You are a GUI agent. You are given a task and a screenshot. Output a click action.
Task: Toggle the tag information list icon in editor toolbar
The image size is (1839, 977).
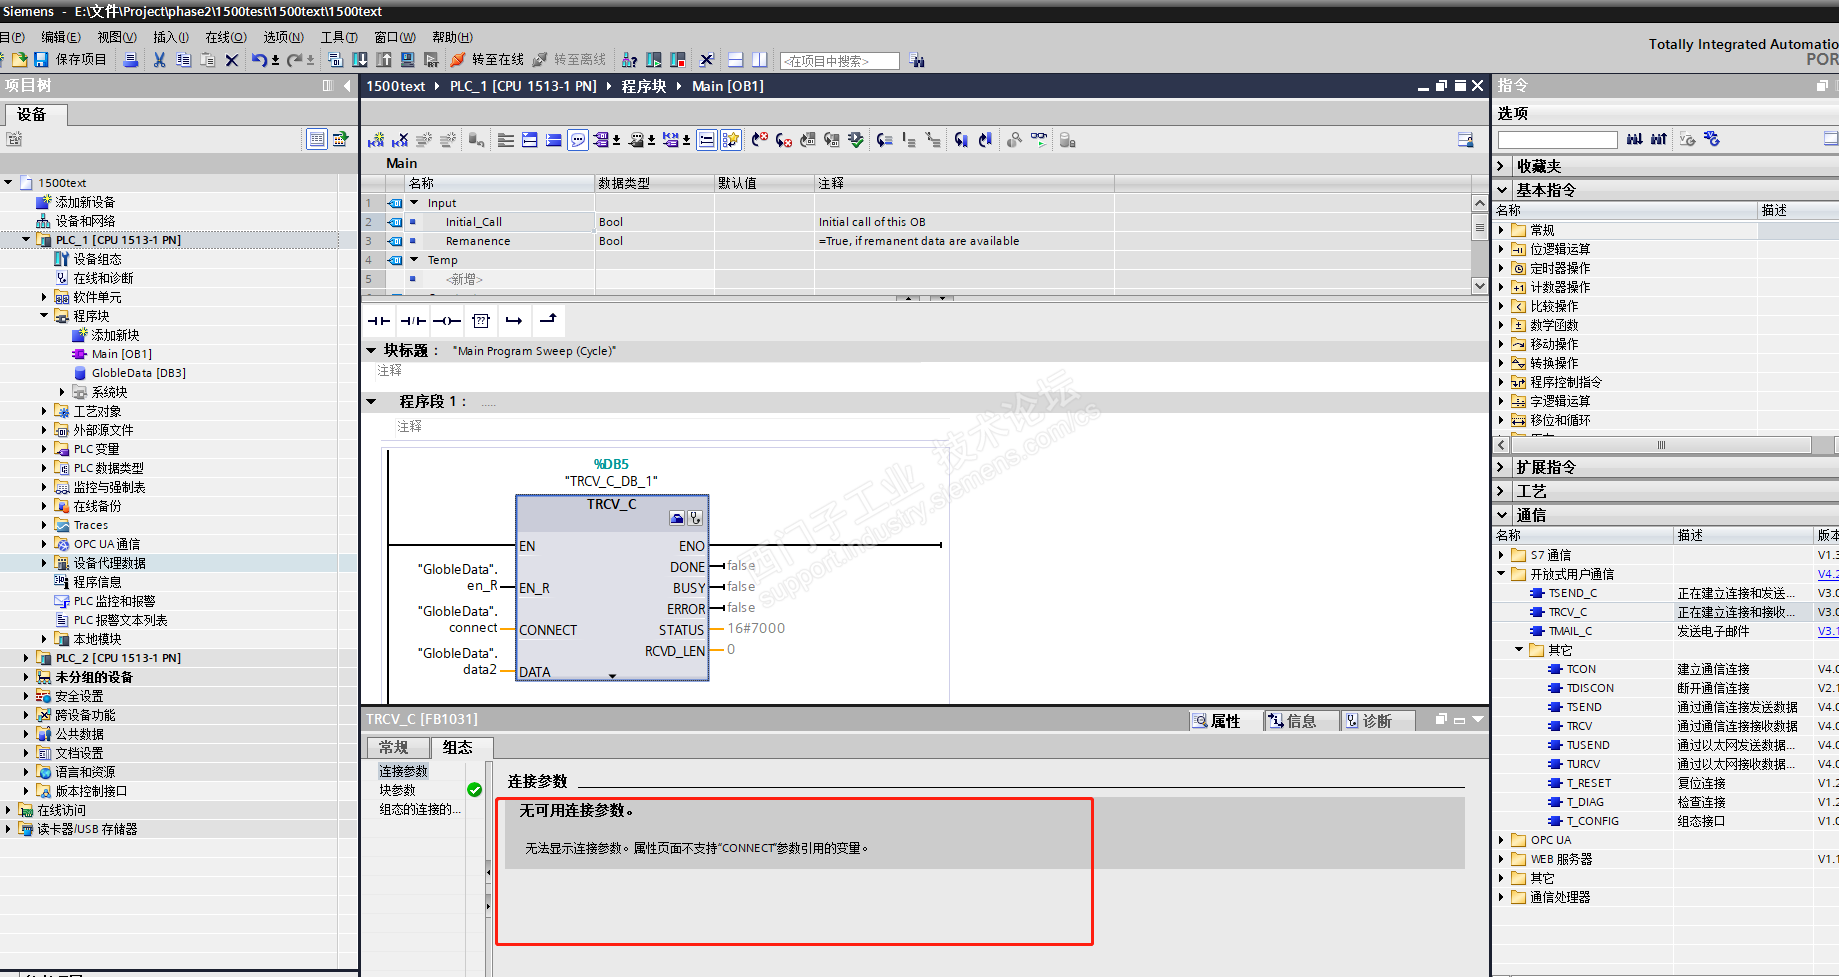pyautogui.click(x=706, y=141)
